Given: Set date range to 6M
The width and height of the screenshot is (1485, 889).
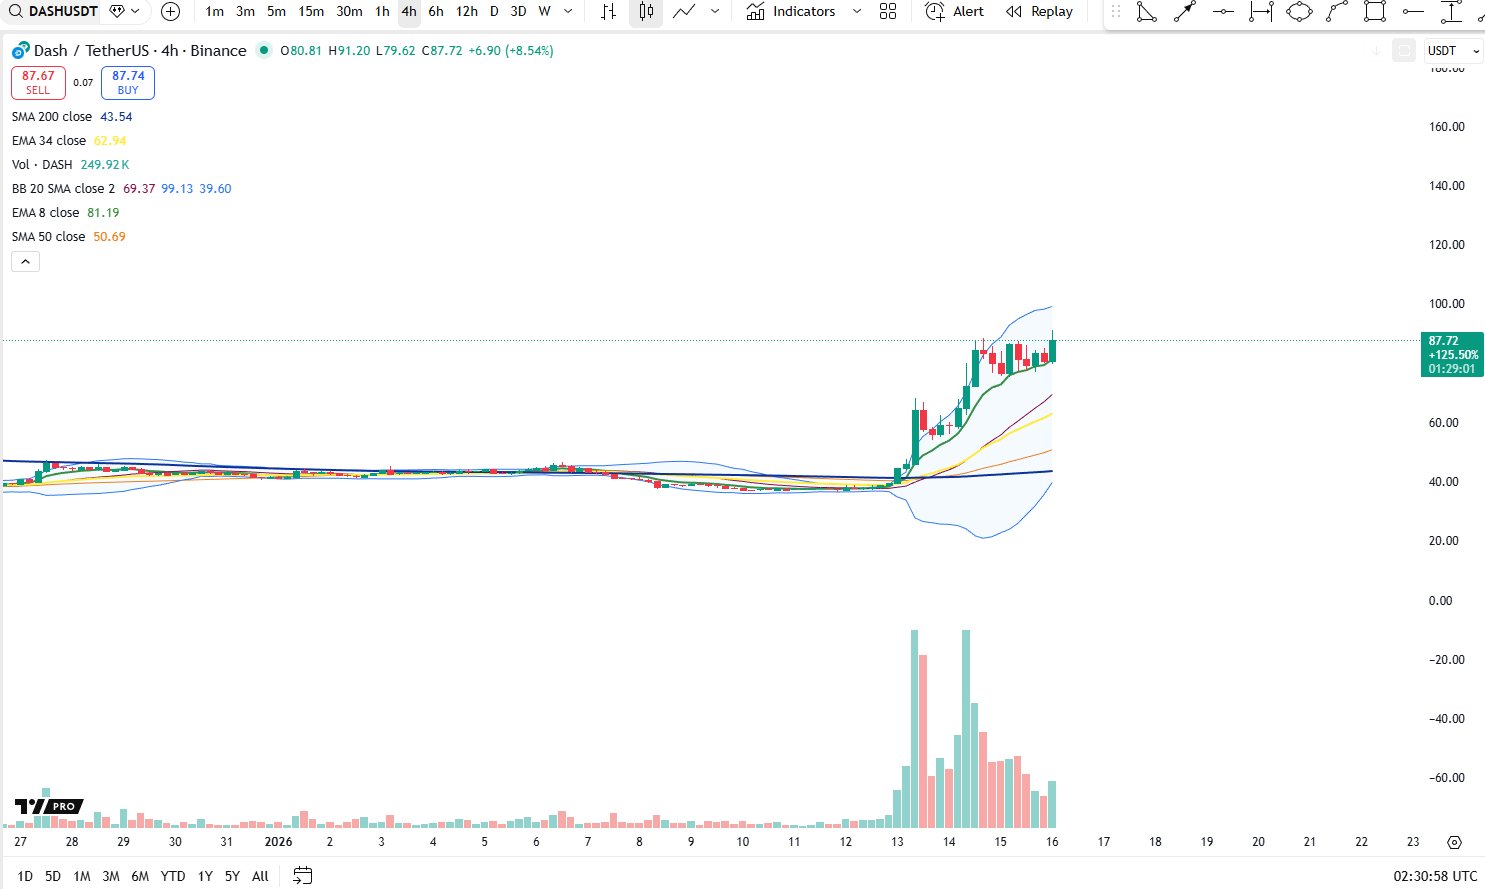Looking at the screenshot, I should (140, 876).
